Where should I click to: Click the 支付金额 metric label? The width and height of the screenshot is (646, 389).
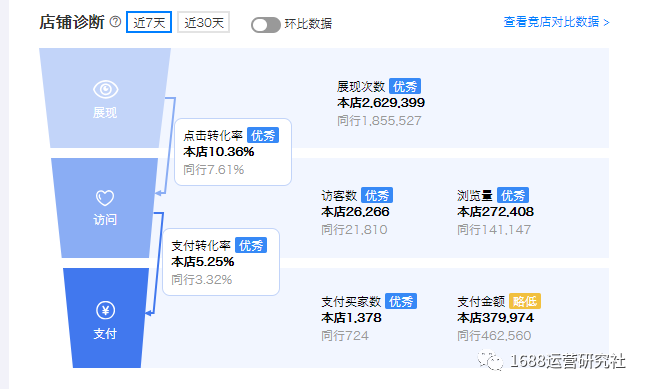(x=481, y=302)
